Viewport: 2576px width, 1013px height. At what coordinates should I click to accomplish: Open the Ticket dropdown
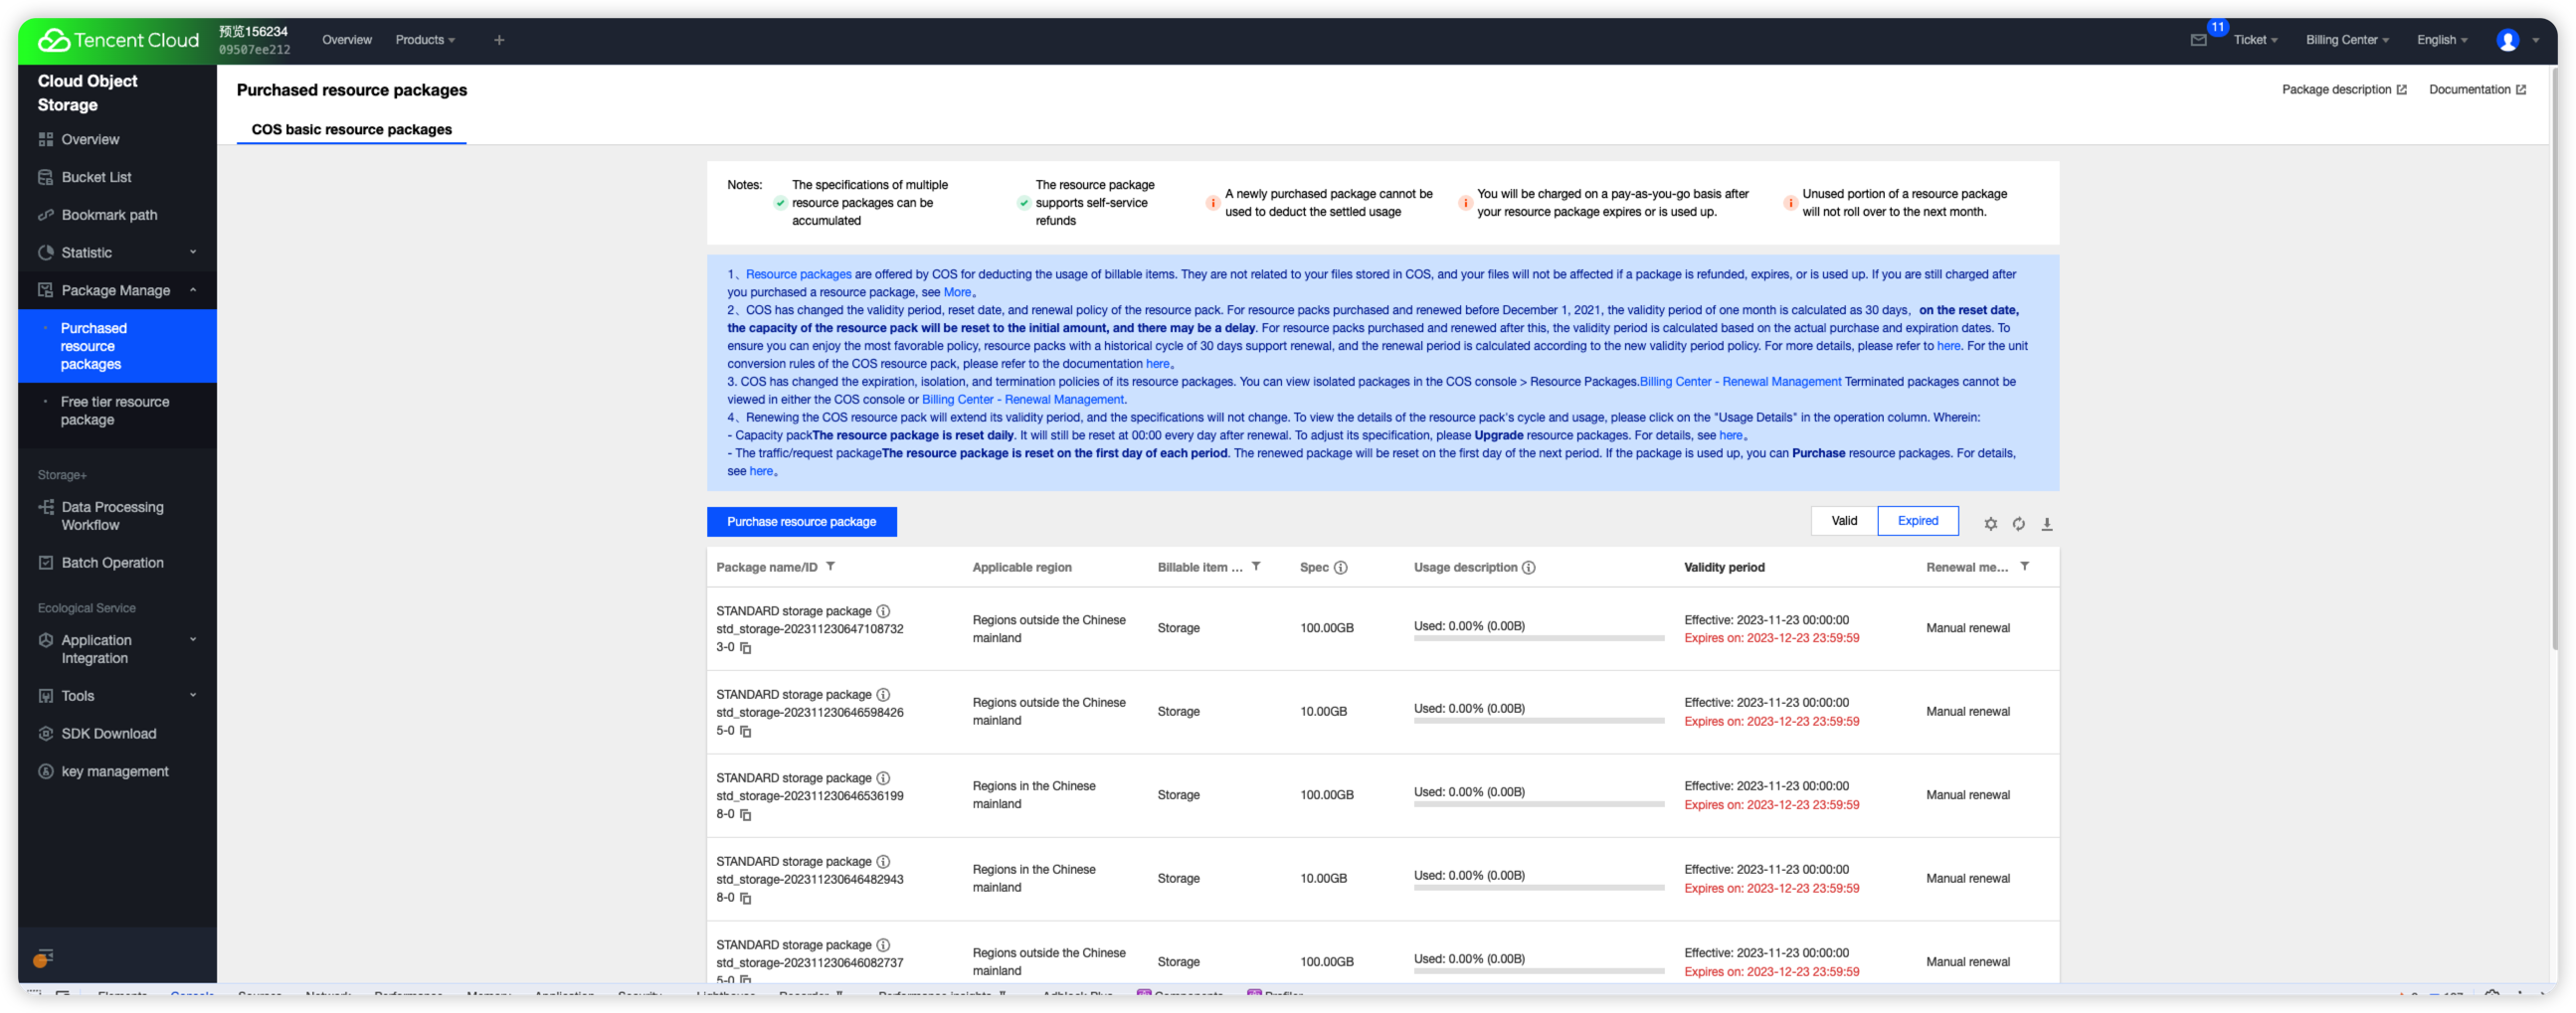[2255, 40]
